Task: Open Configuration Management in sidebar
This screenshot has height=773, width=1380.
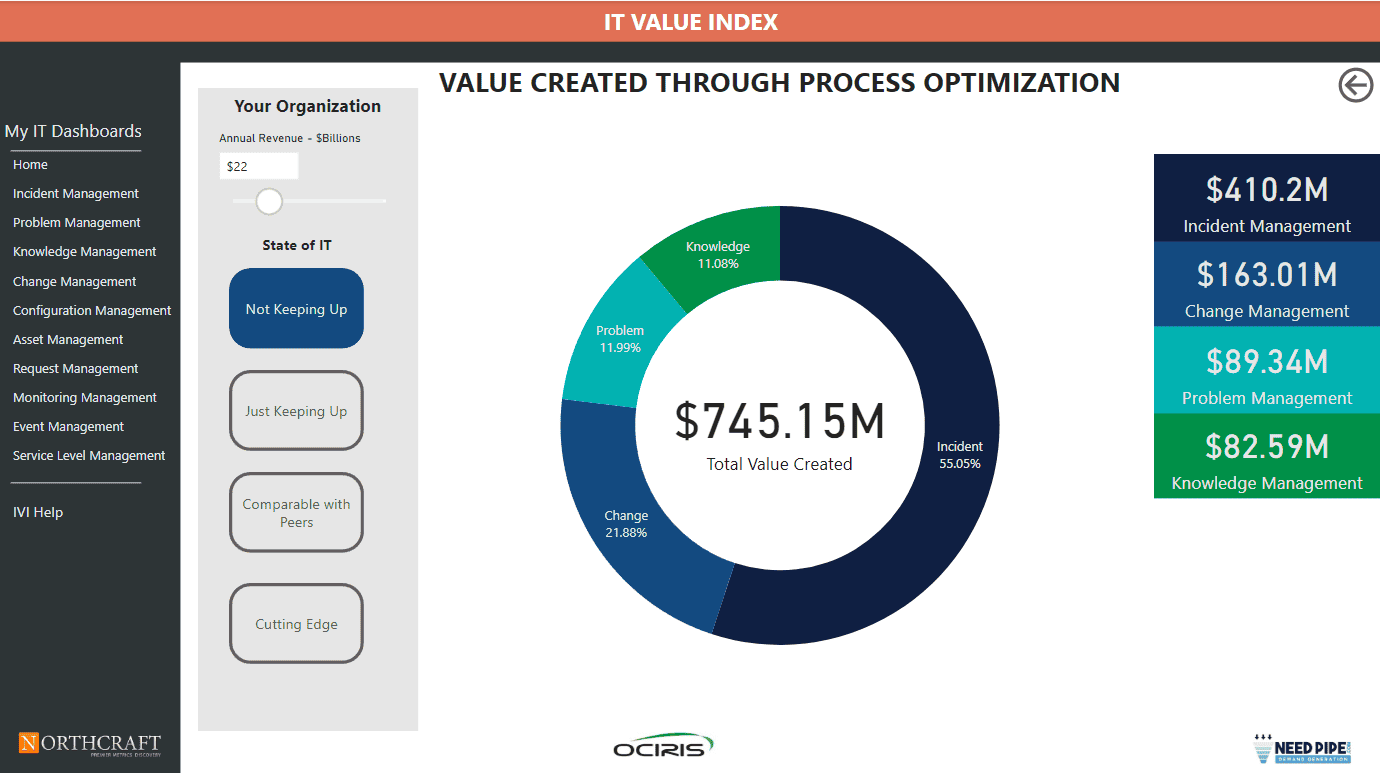Action: [x=92, y=311]
